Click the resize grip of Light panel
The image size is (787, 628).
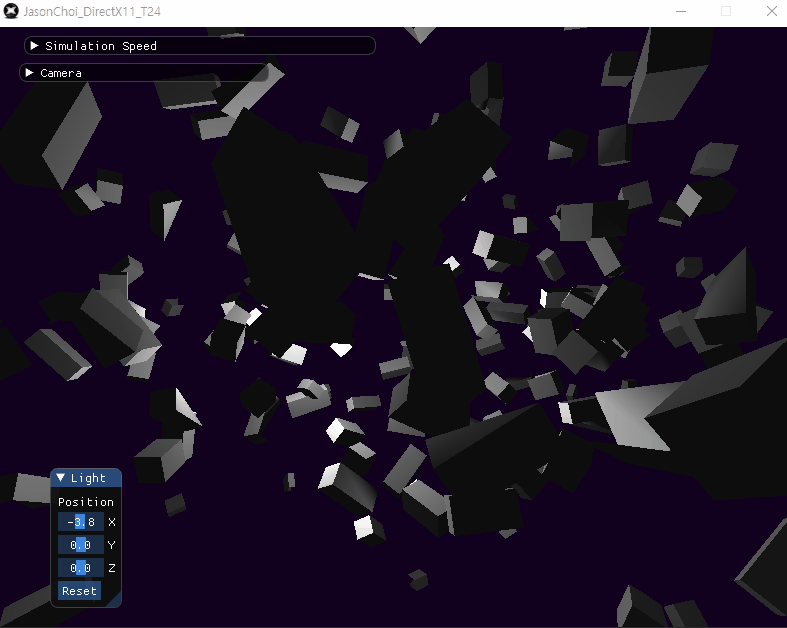coord(115,601)
